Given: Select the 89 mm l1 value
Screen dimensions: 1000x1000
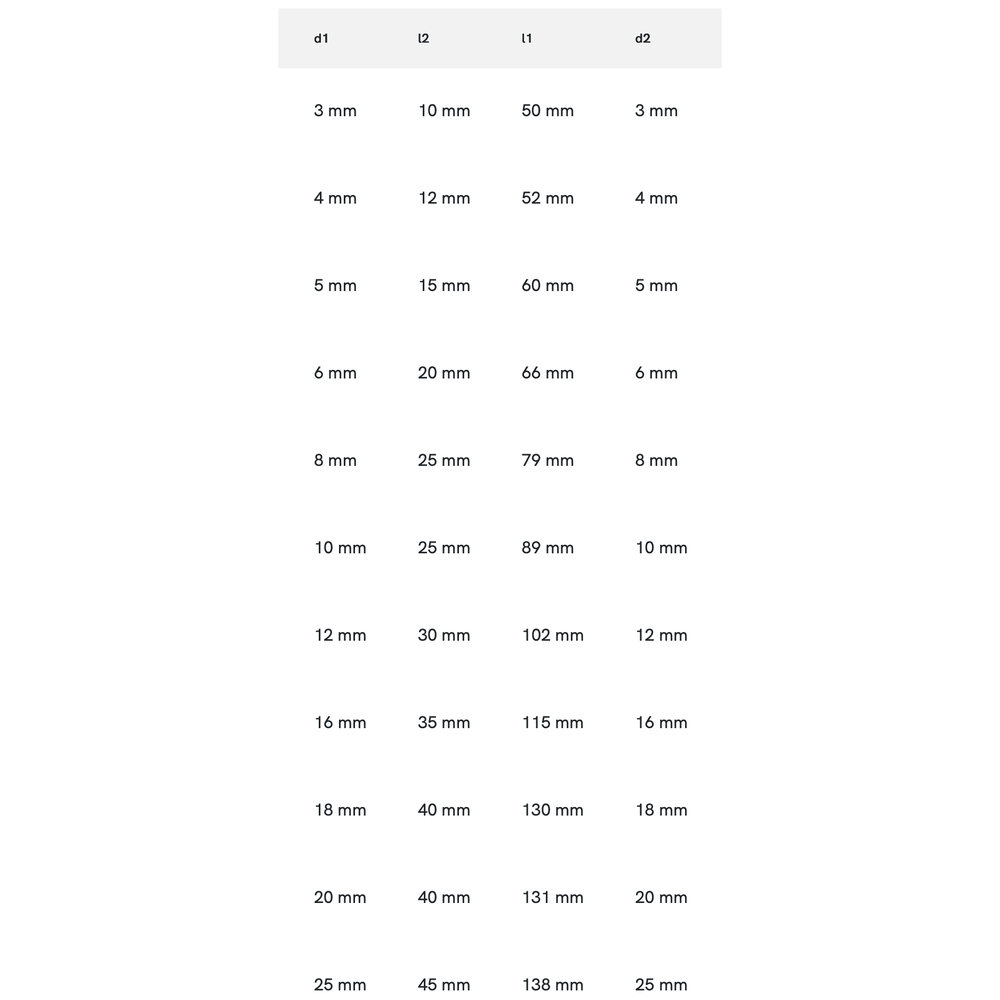Looking at the screenshot, I should (548, 548).
